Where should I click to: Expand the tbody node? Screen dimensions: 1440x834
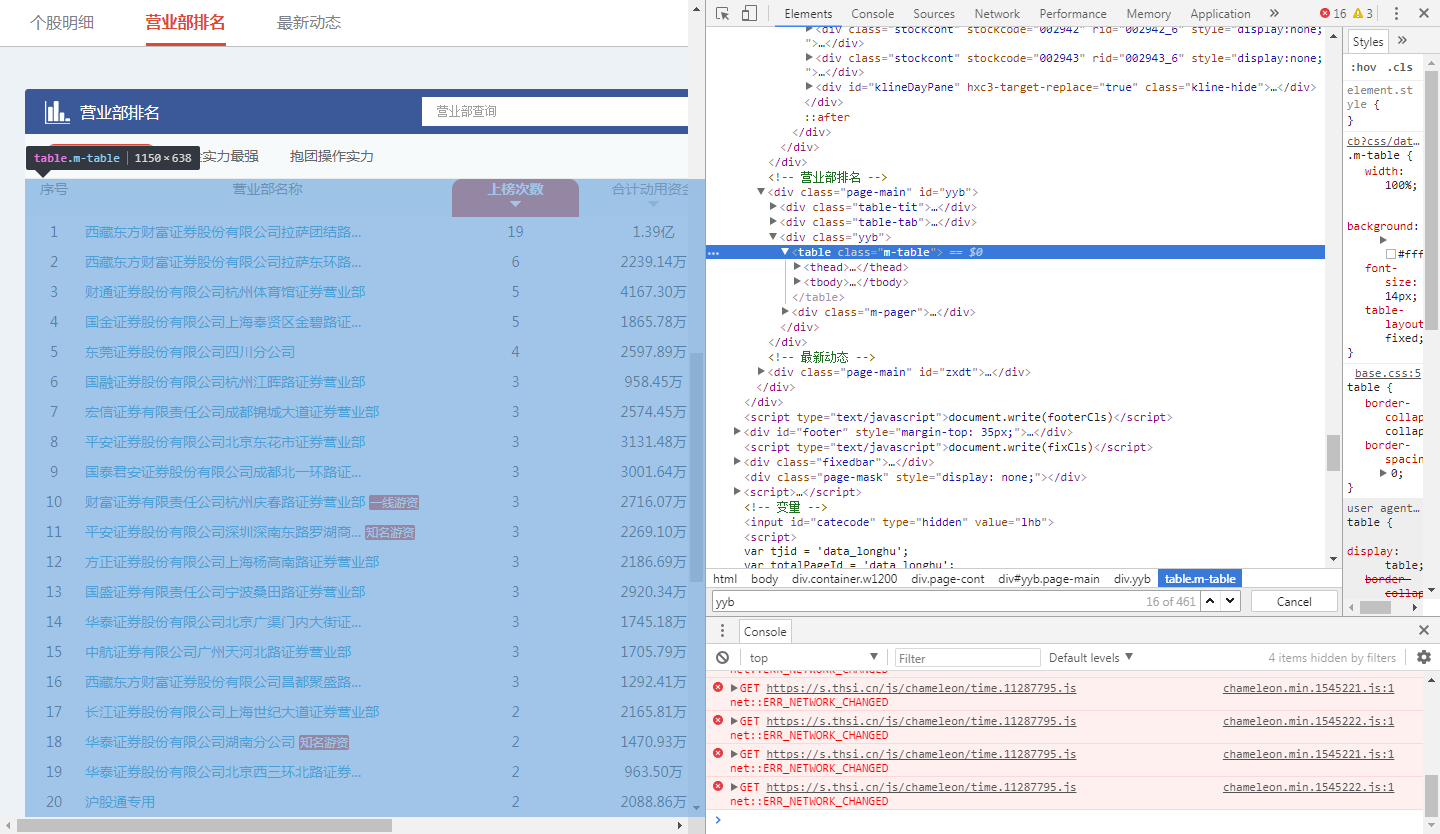tap(797, 282)
